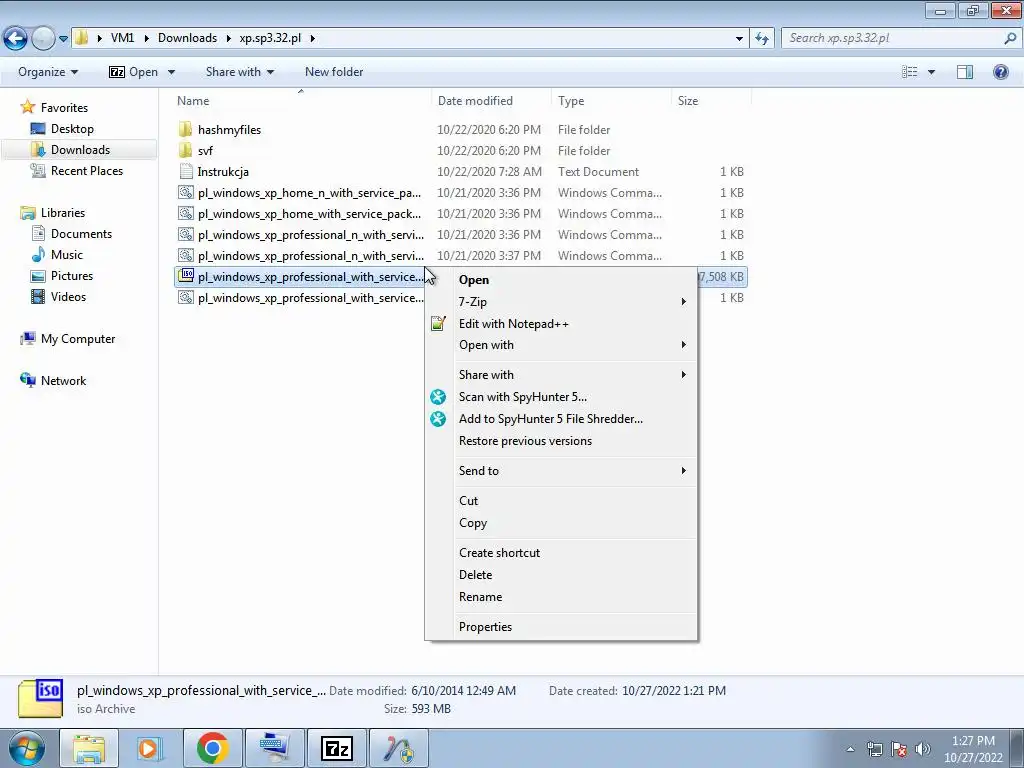Sort by the Name column header

point(300,101)
